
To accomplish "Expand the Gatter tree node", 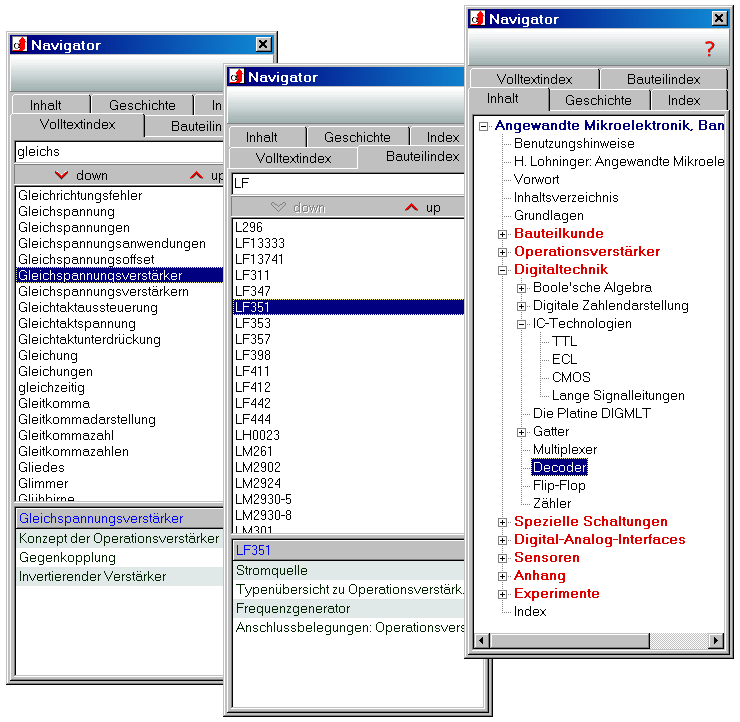I will click(x=521, y=432).
